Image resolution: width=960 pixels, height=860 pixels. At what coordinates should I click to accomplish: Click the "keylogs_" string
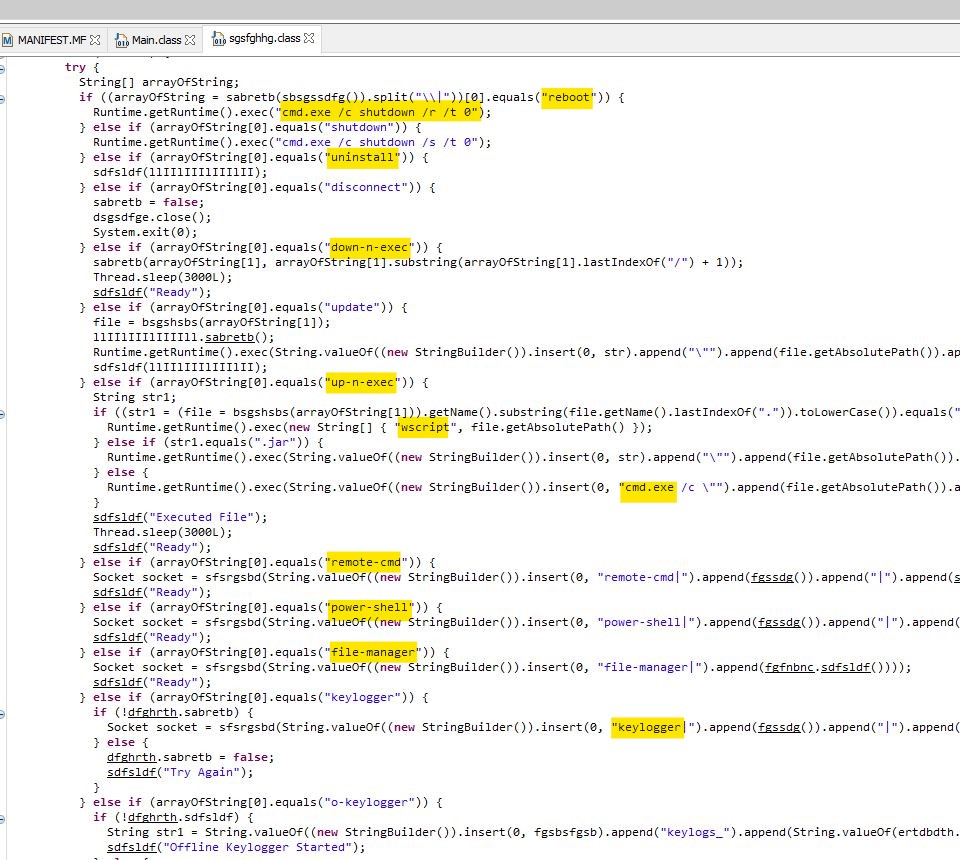(x=695, y=832)
